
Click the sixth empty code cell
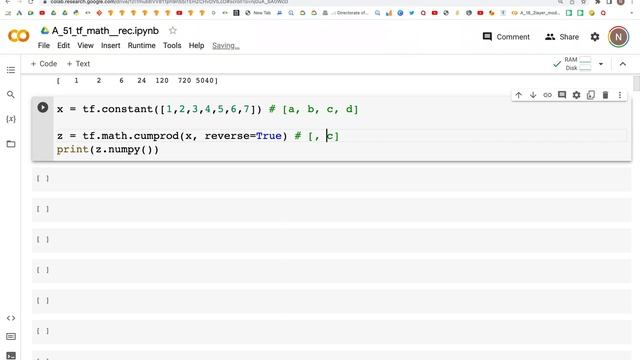coord(331,331)
